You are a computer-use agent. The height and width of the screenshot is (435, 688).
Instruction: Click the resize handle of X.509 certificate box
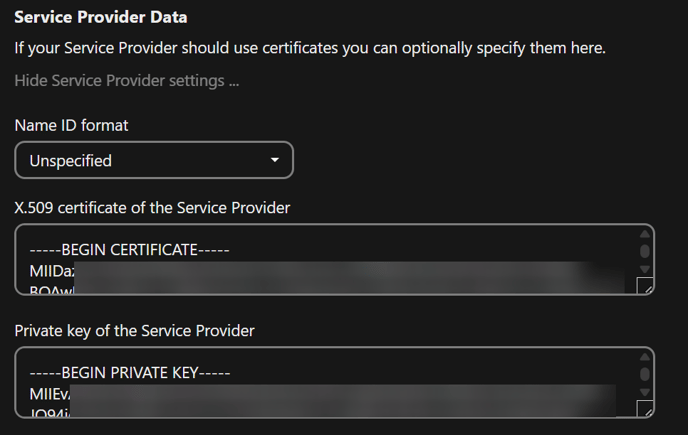click(x=645, y=286)
